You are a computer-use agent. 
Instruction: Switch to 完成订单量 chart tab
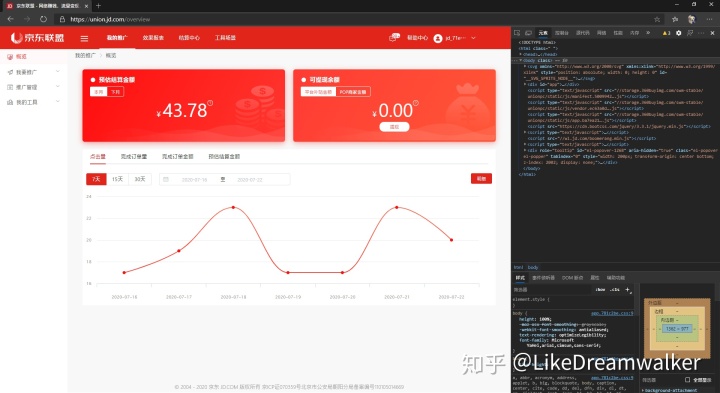pos(134,157)
